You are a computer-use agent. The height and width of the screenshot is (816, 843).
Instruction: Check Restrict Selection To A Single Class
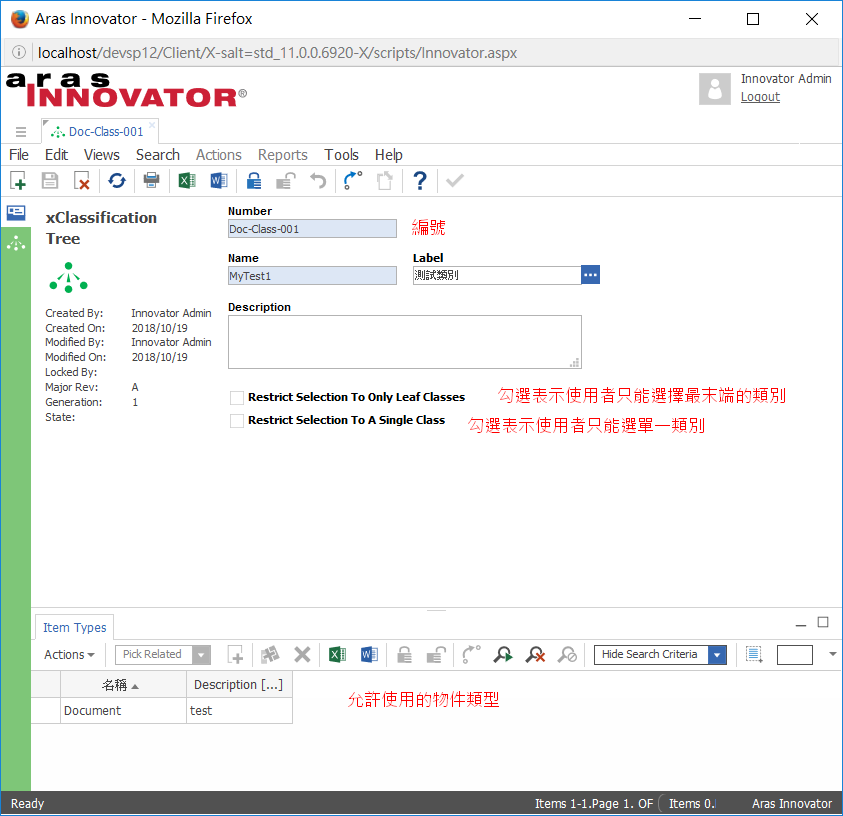click(237, 421)
